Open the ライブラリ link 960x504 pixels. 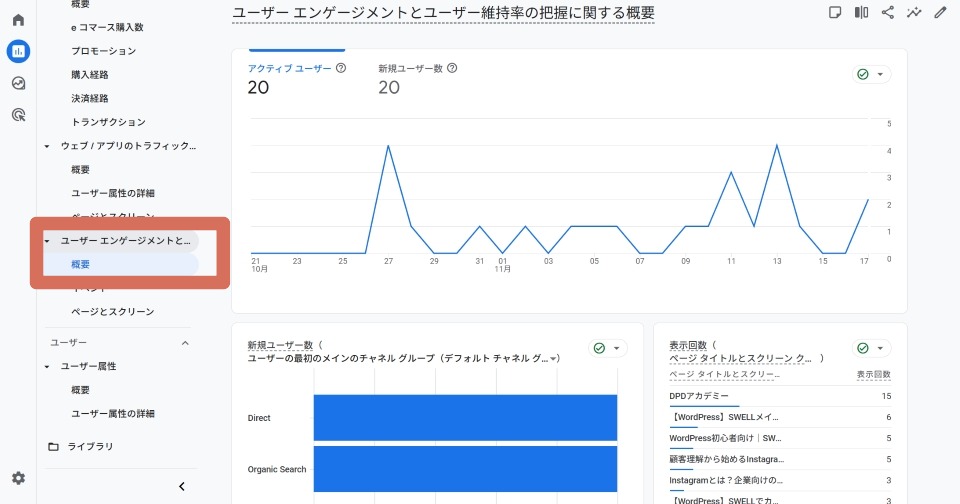point(90,446)
